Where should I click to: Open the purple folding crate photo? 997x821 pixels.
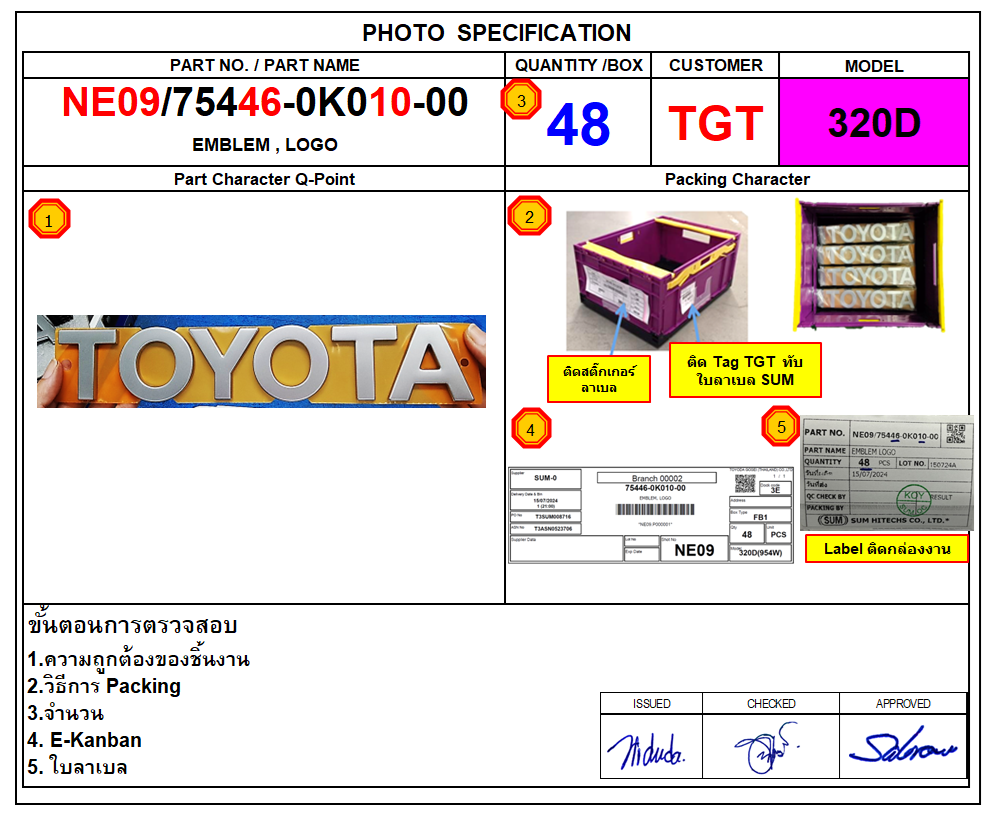click(x=657, y=280)
